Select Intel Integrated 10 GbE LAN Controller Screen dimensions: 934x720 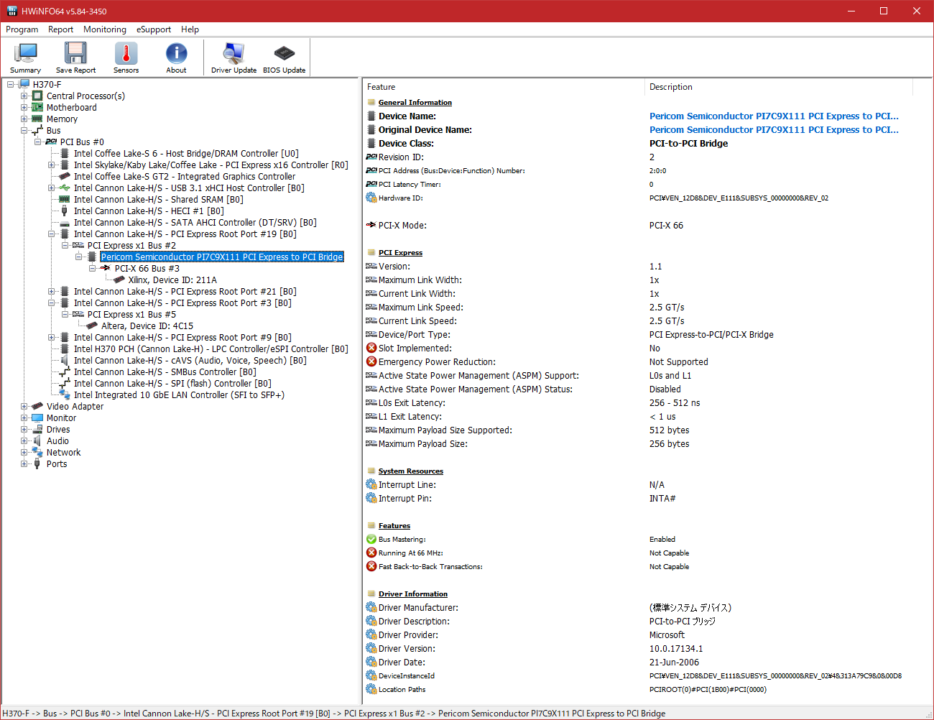coord(179,395)
